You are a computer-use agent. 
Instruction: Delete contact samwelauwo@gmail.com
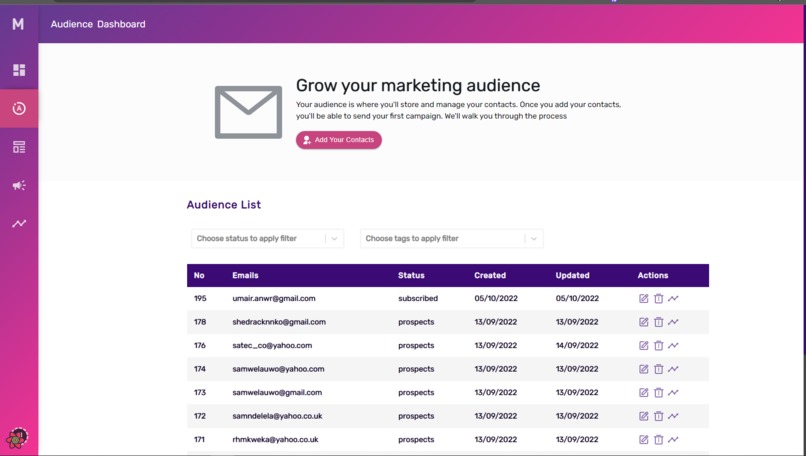pyautogui.click(x=658, y=393)
